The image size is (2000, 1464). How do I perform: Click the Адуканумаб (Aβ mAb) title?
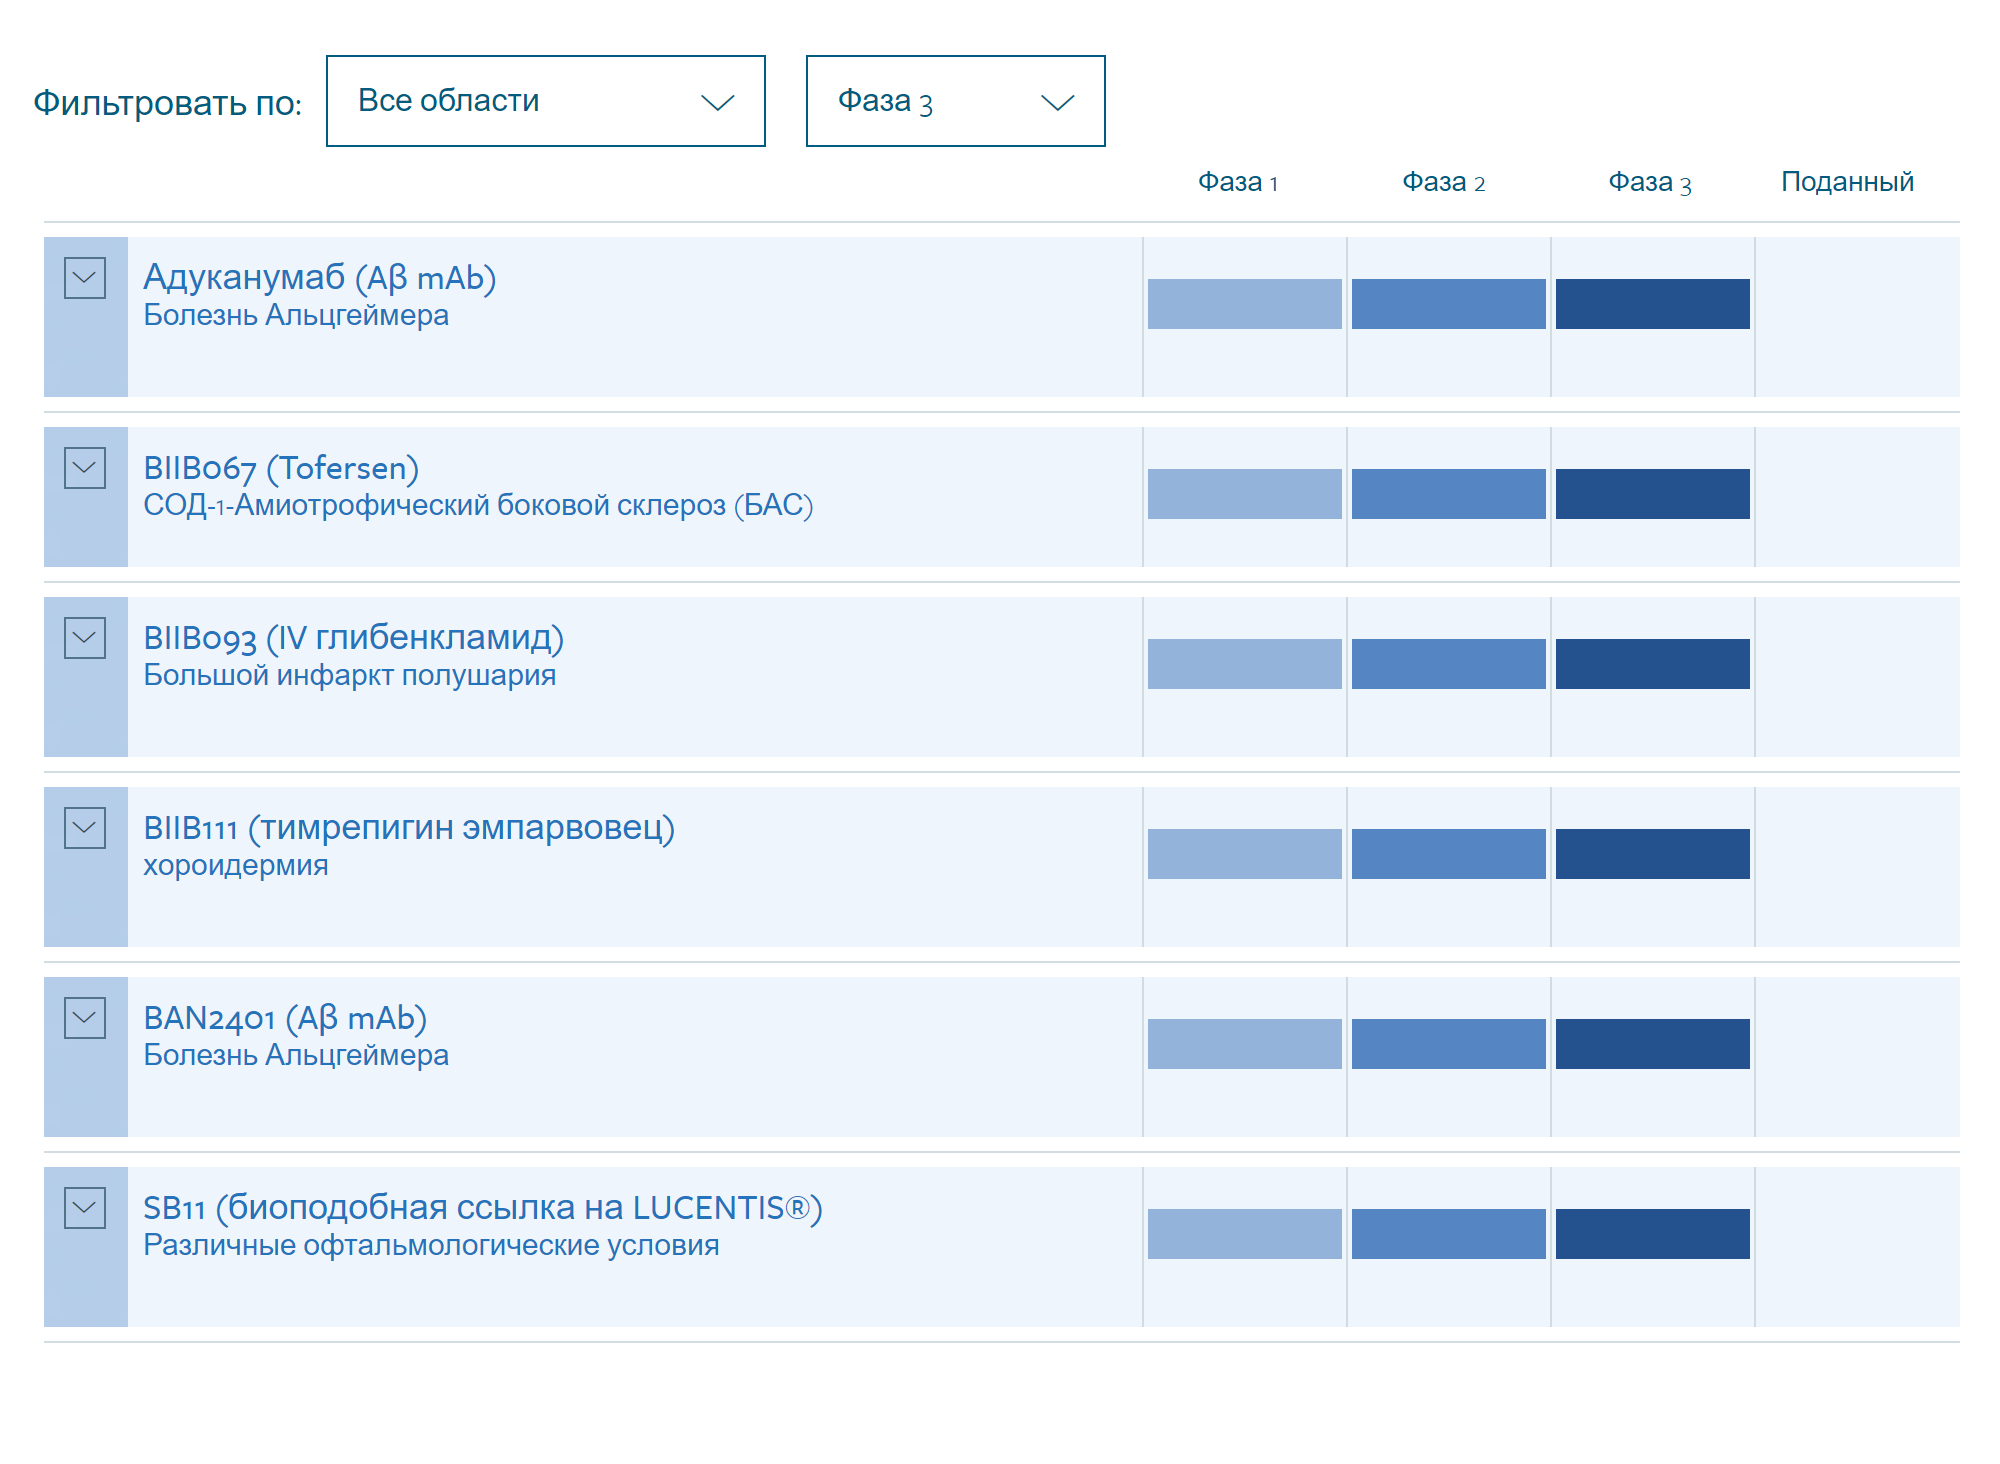coord(320,277)
